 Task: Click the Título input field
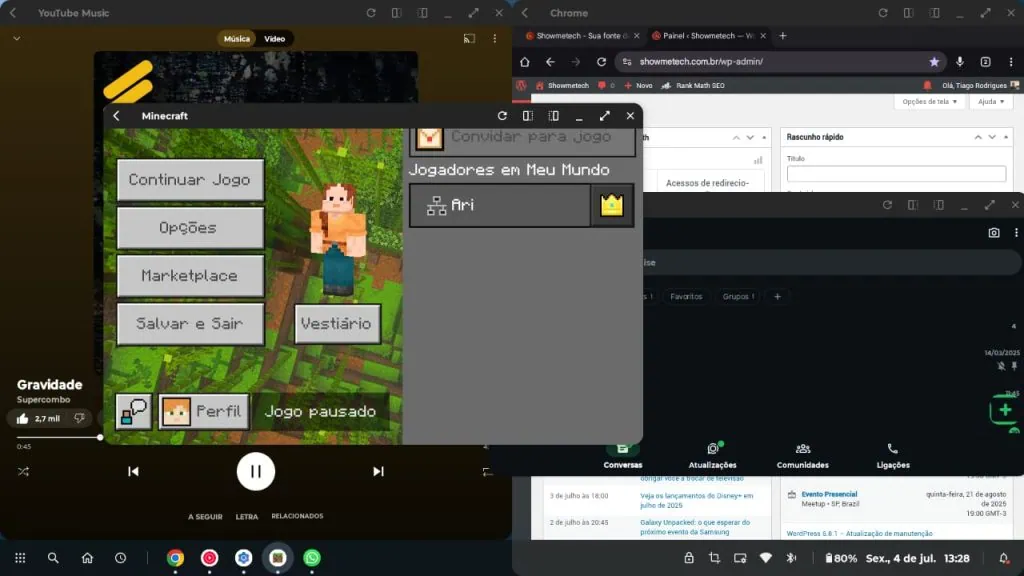click(896, 174)
